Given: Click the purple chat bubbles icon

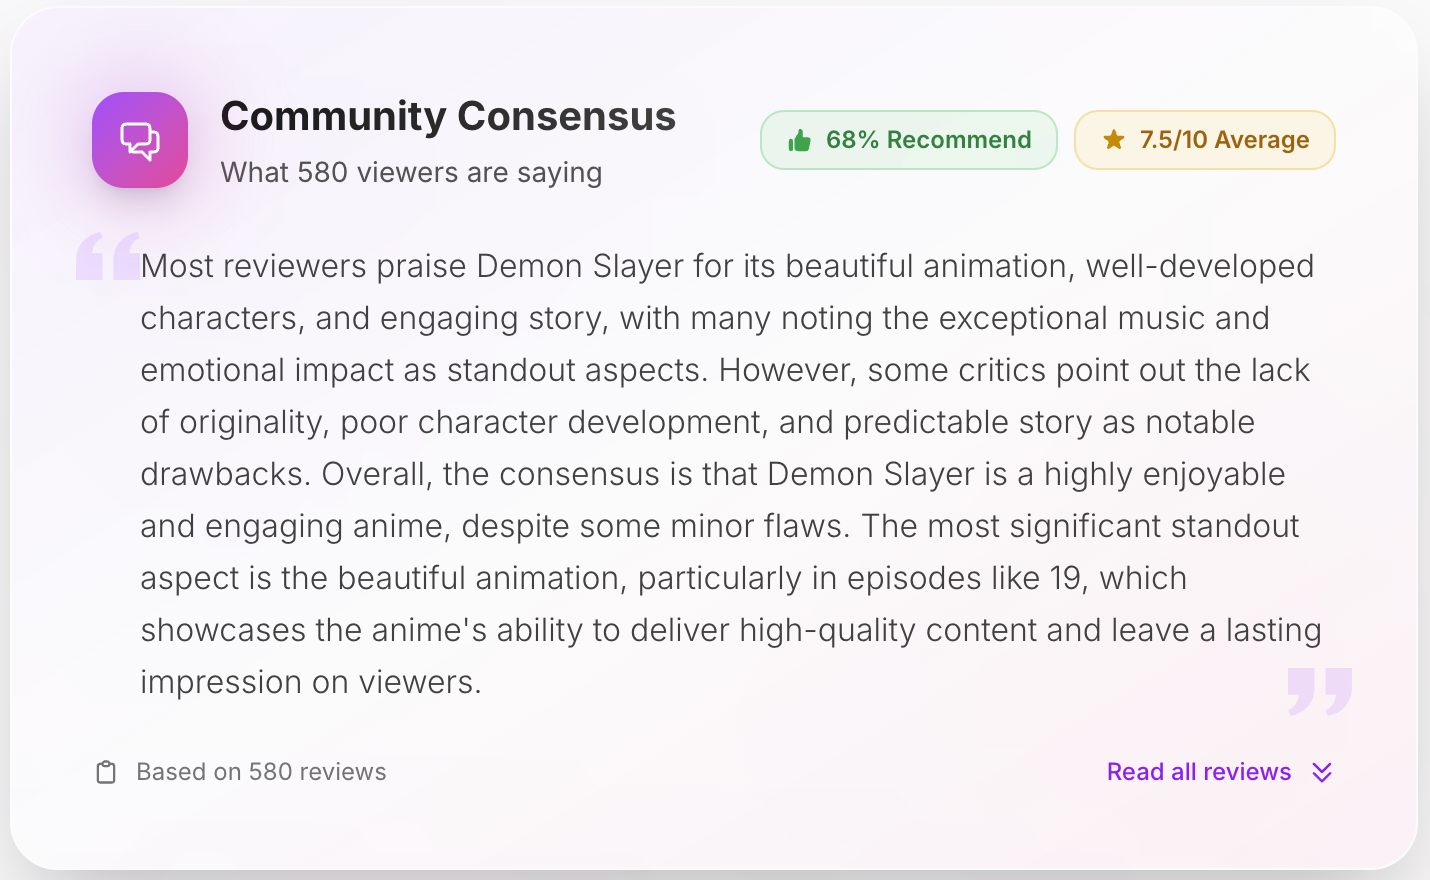Looking at the screenshot, I should 140,140.
